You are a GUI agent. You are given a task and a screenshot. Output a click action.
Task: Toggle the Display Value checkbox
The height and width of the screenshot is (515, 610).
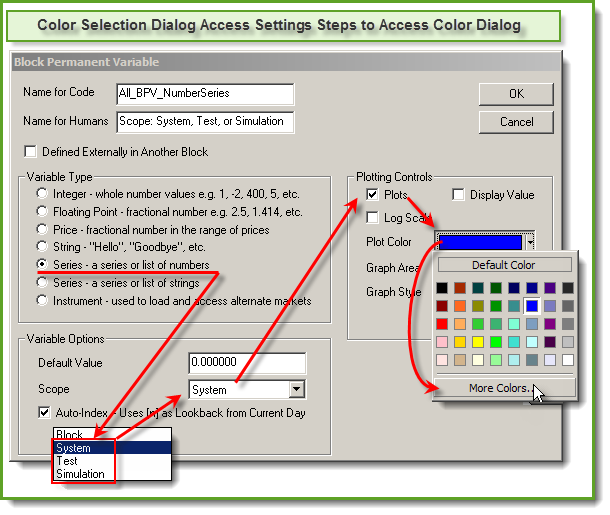click(x=459, y=195)
